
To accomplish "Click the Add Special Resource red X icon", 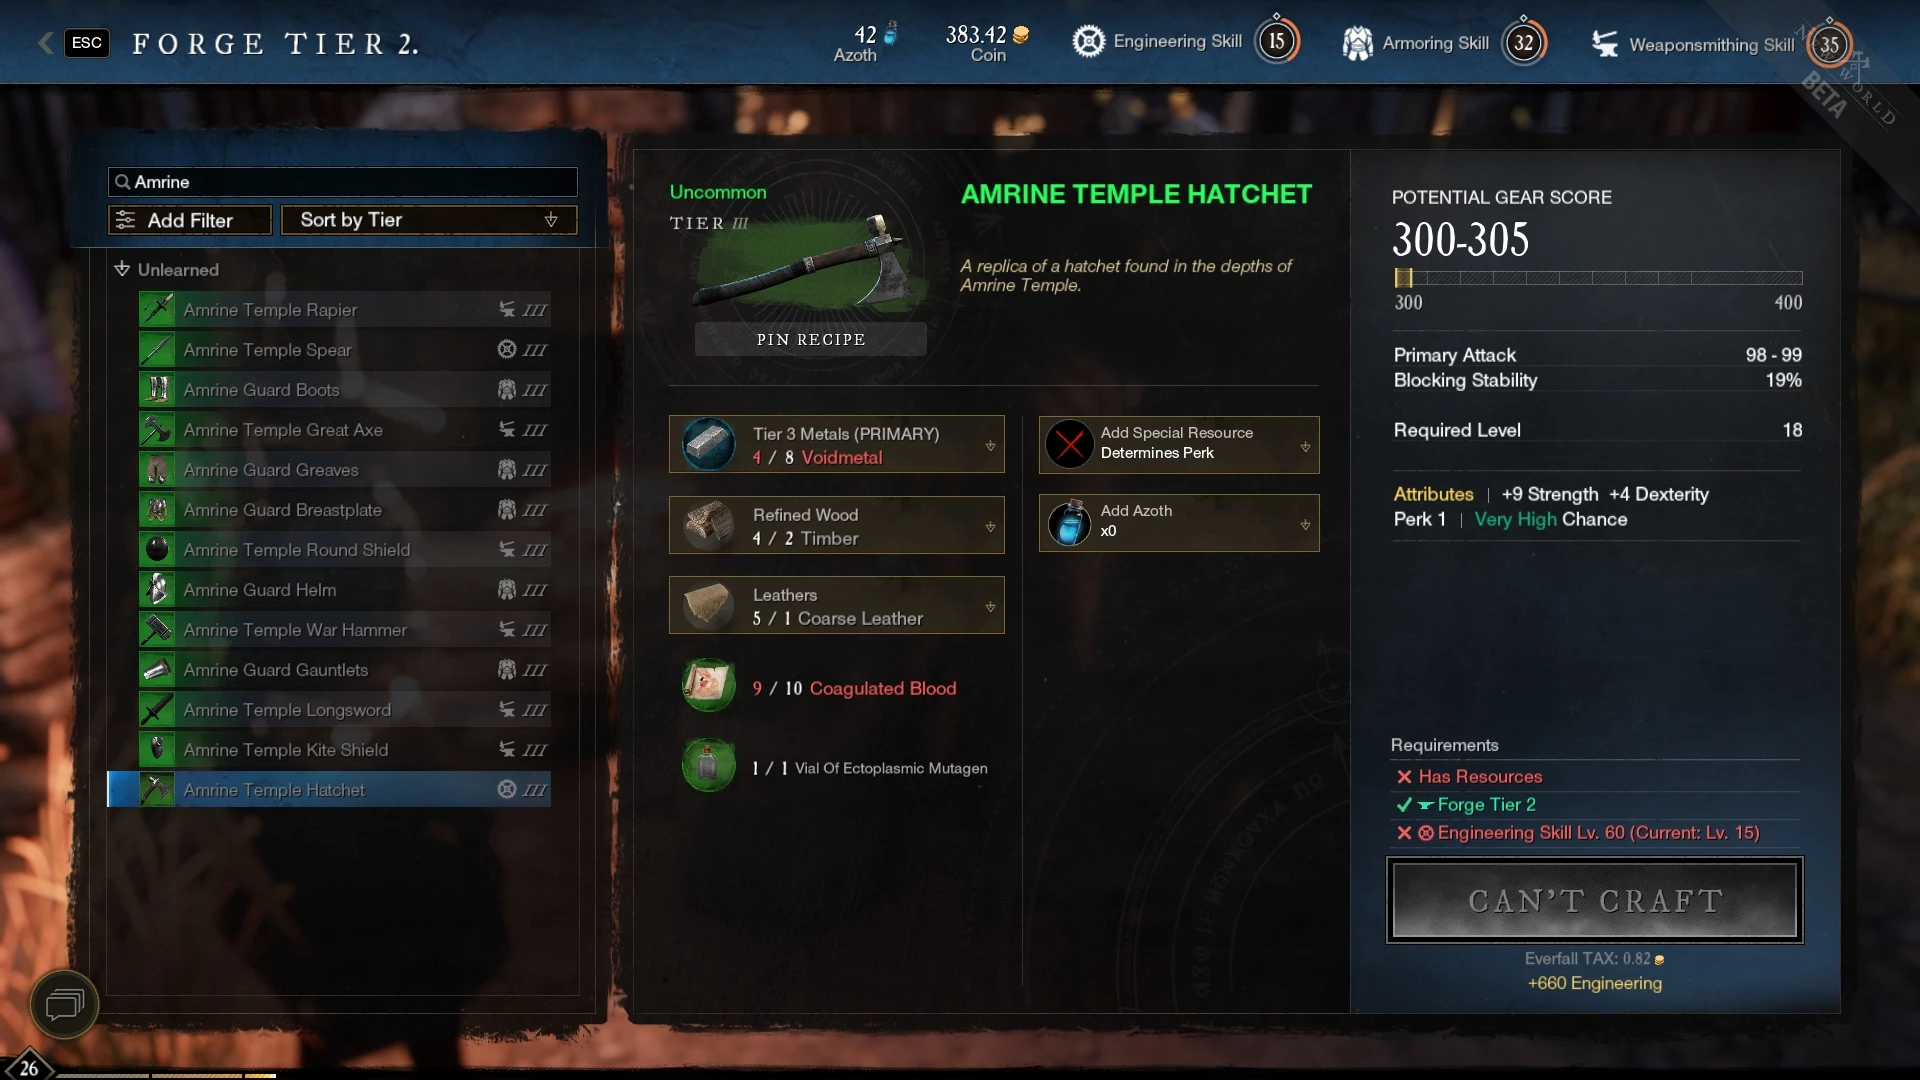I will [1069, 443].
